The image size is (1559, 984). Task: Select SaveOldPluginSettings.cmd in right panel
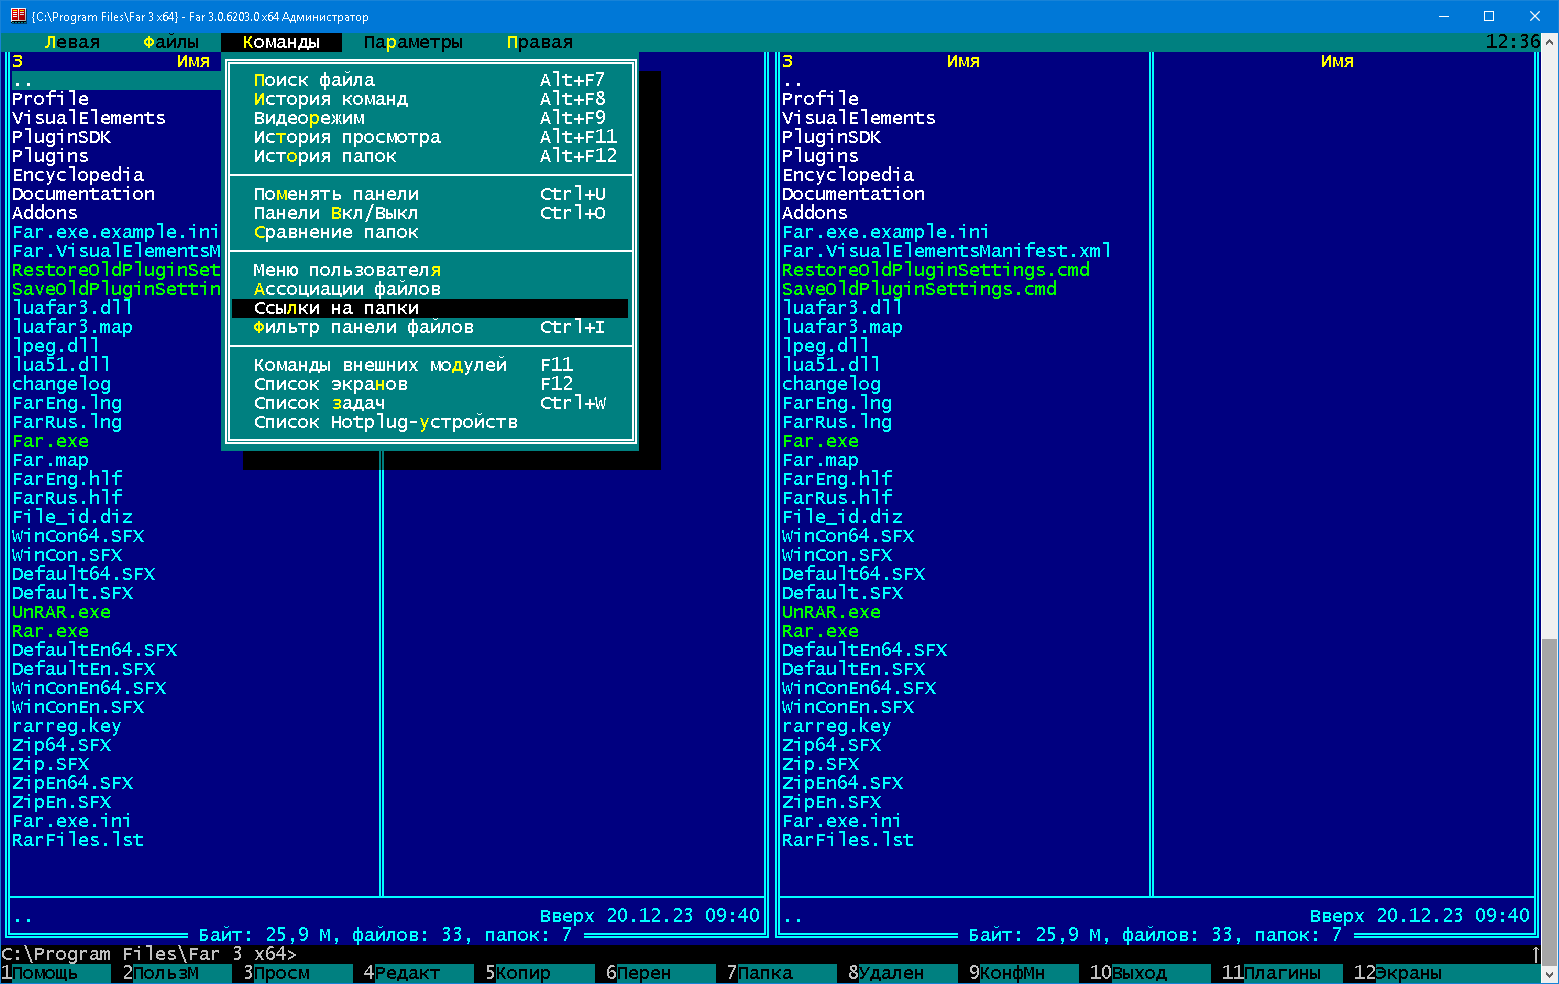pyautogui.click(x=919, y=289)
